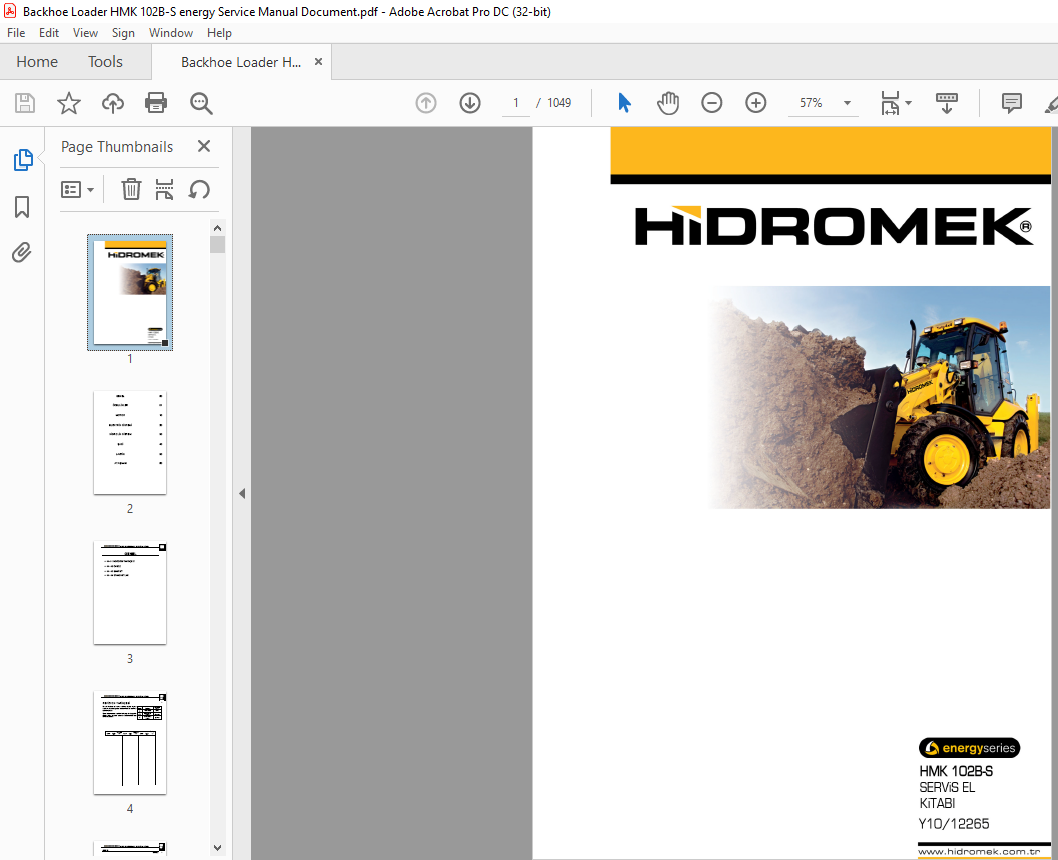Click the thumbnails scrollbar up arrow

[x=217, y=228]
